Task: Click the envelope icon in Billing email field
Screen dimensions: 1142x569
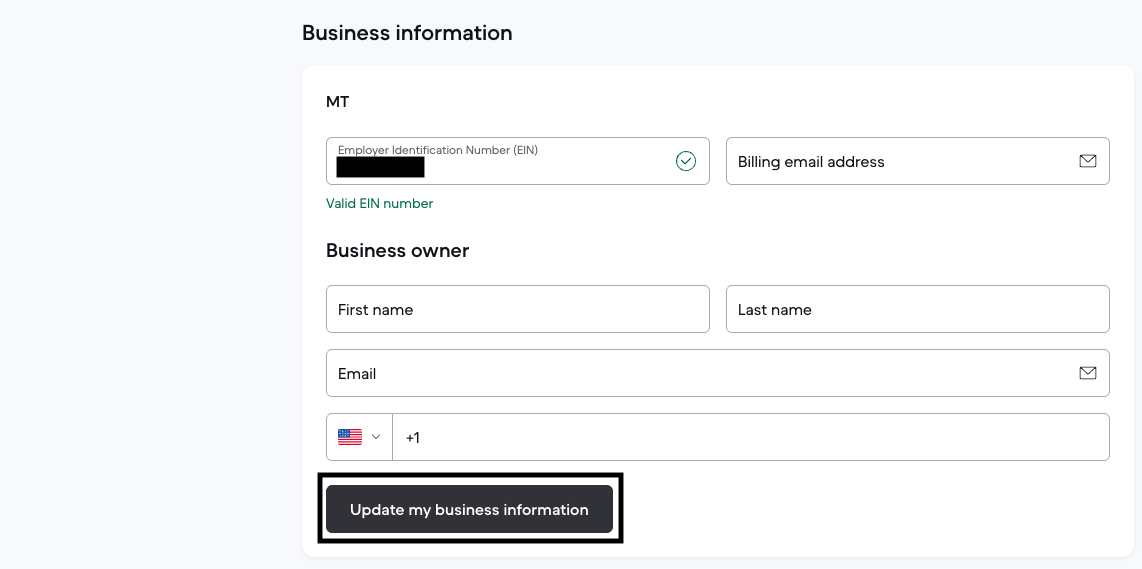Action: 1087,161
